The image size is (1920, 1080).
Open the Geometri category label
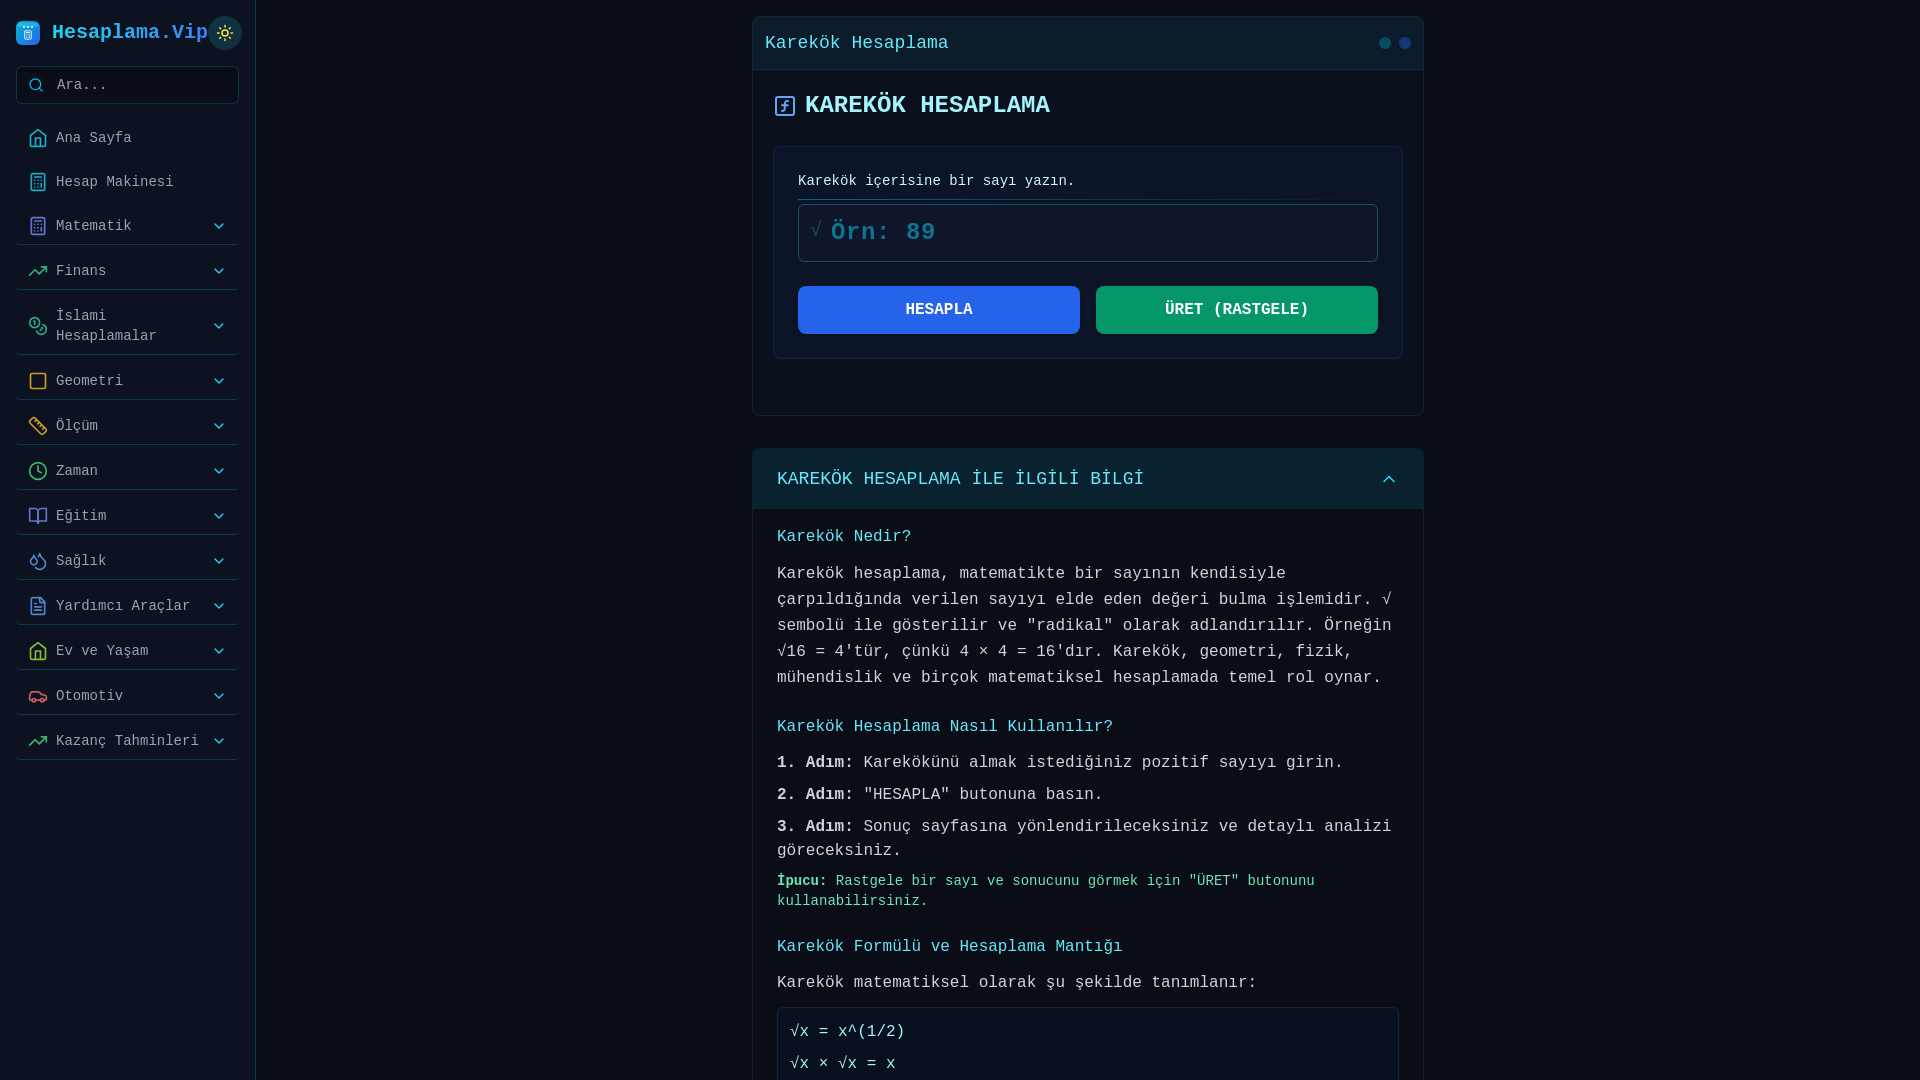(x=89, y=381)
